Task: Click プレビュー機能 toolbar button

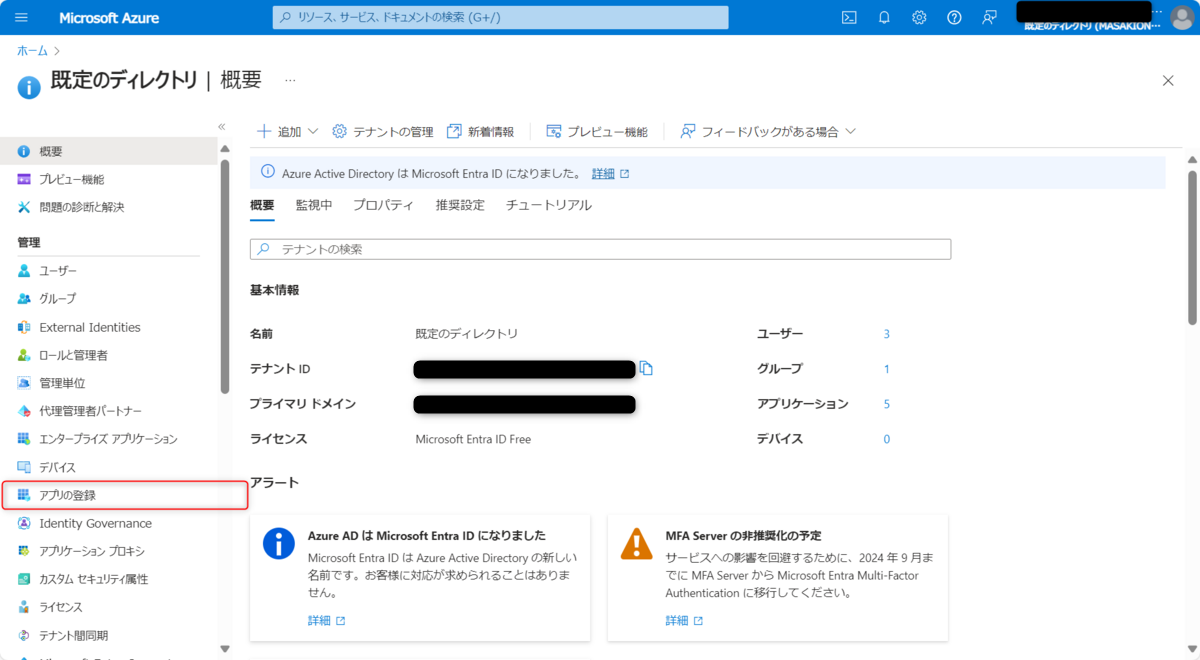Action: point(597,132)
